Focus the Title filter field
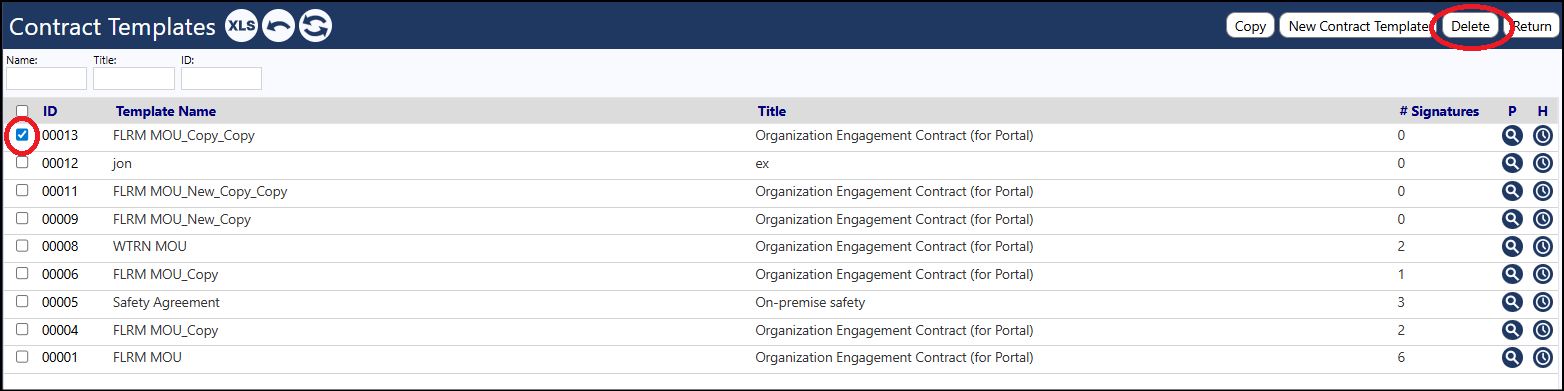 (x=134, y=78)
